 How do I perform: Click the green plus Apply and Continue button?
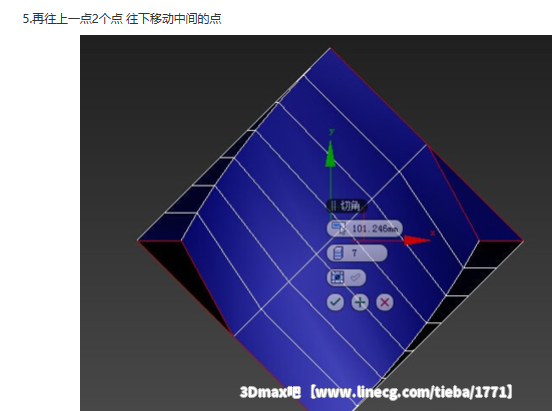coord(360,302)
